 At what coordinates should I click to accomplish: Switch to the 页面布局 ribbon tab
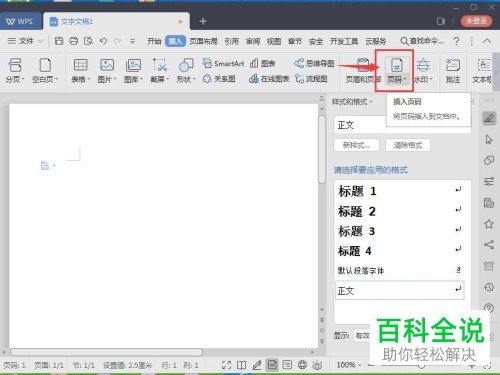click(x=203, y=41)
